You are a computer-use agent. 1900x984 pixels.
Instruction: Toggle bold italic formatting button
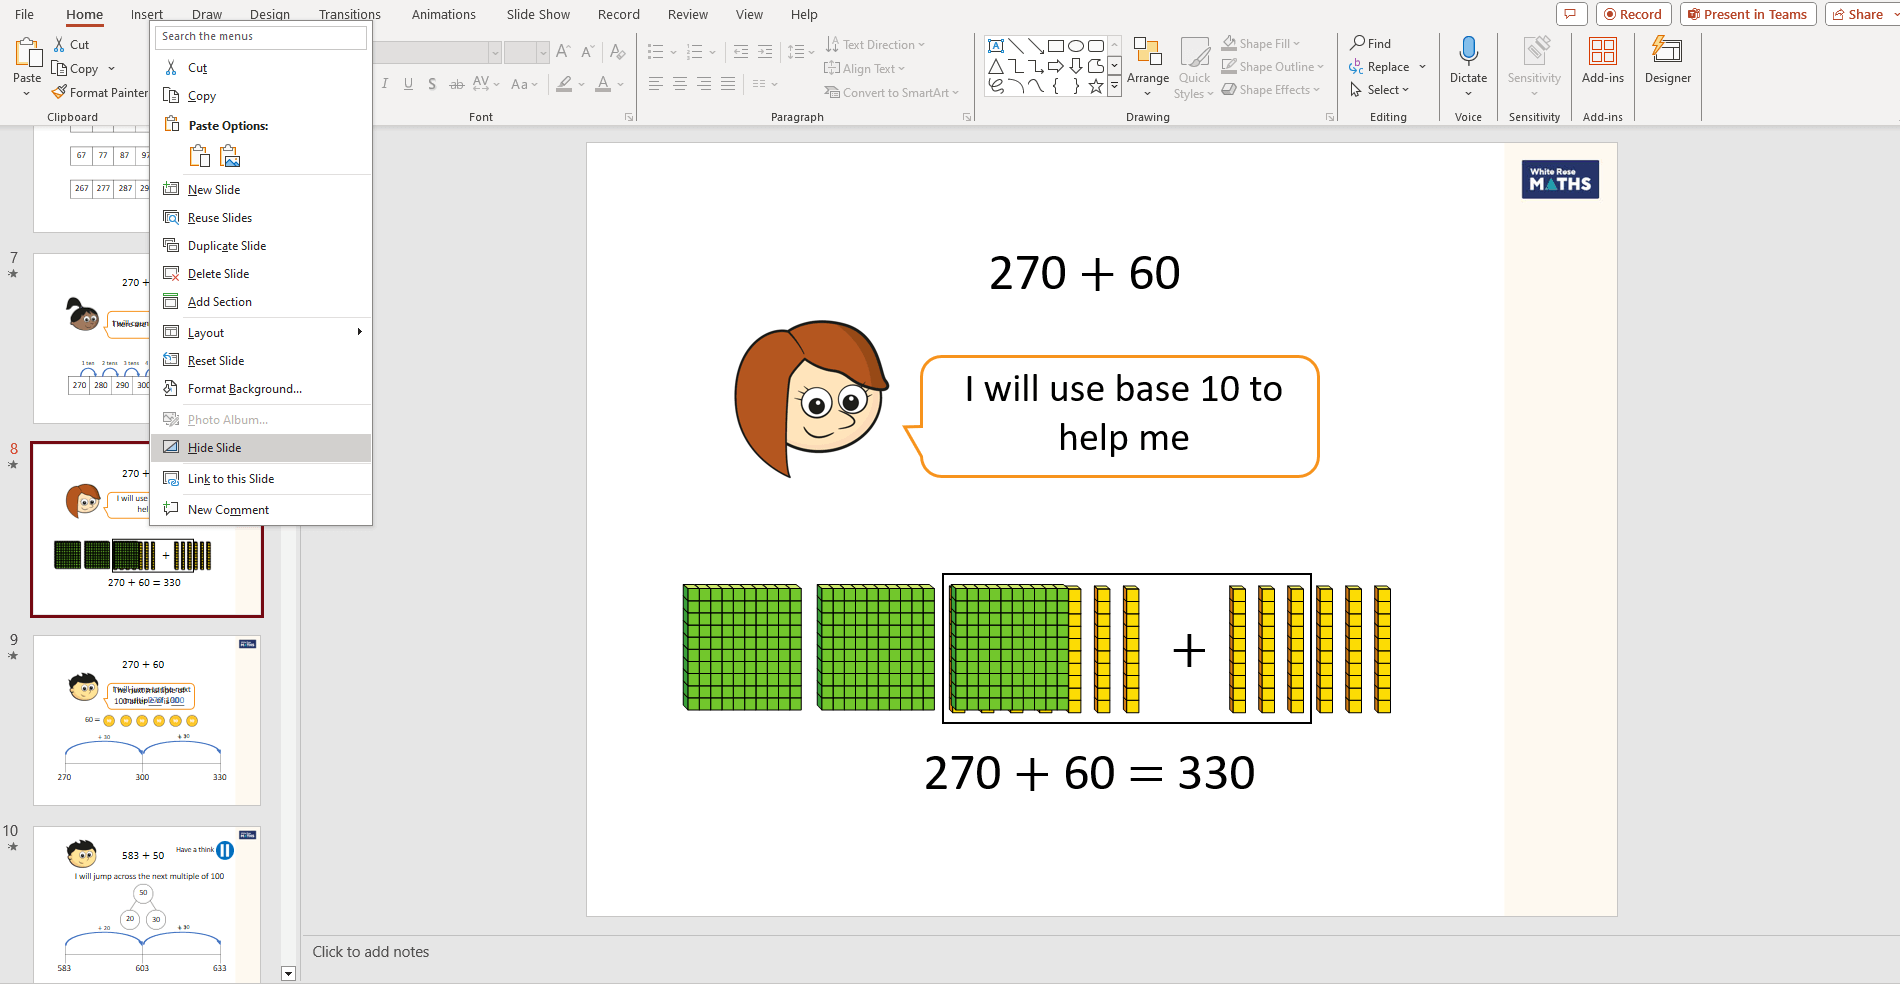385,84
